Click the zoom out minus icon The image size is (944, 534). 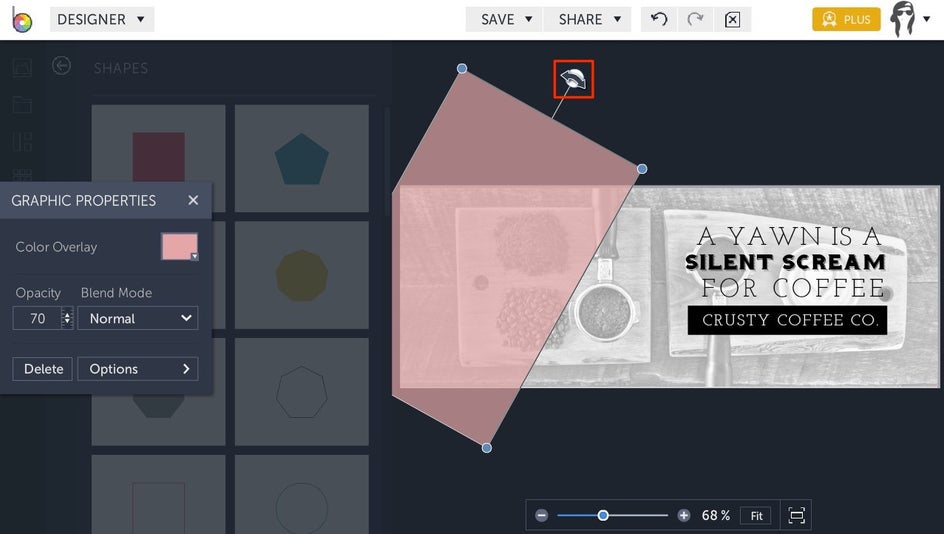[541, 515]
